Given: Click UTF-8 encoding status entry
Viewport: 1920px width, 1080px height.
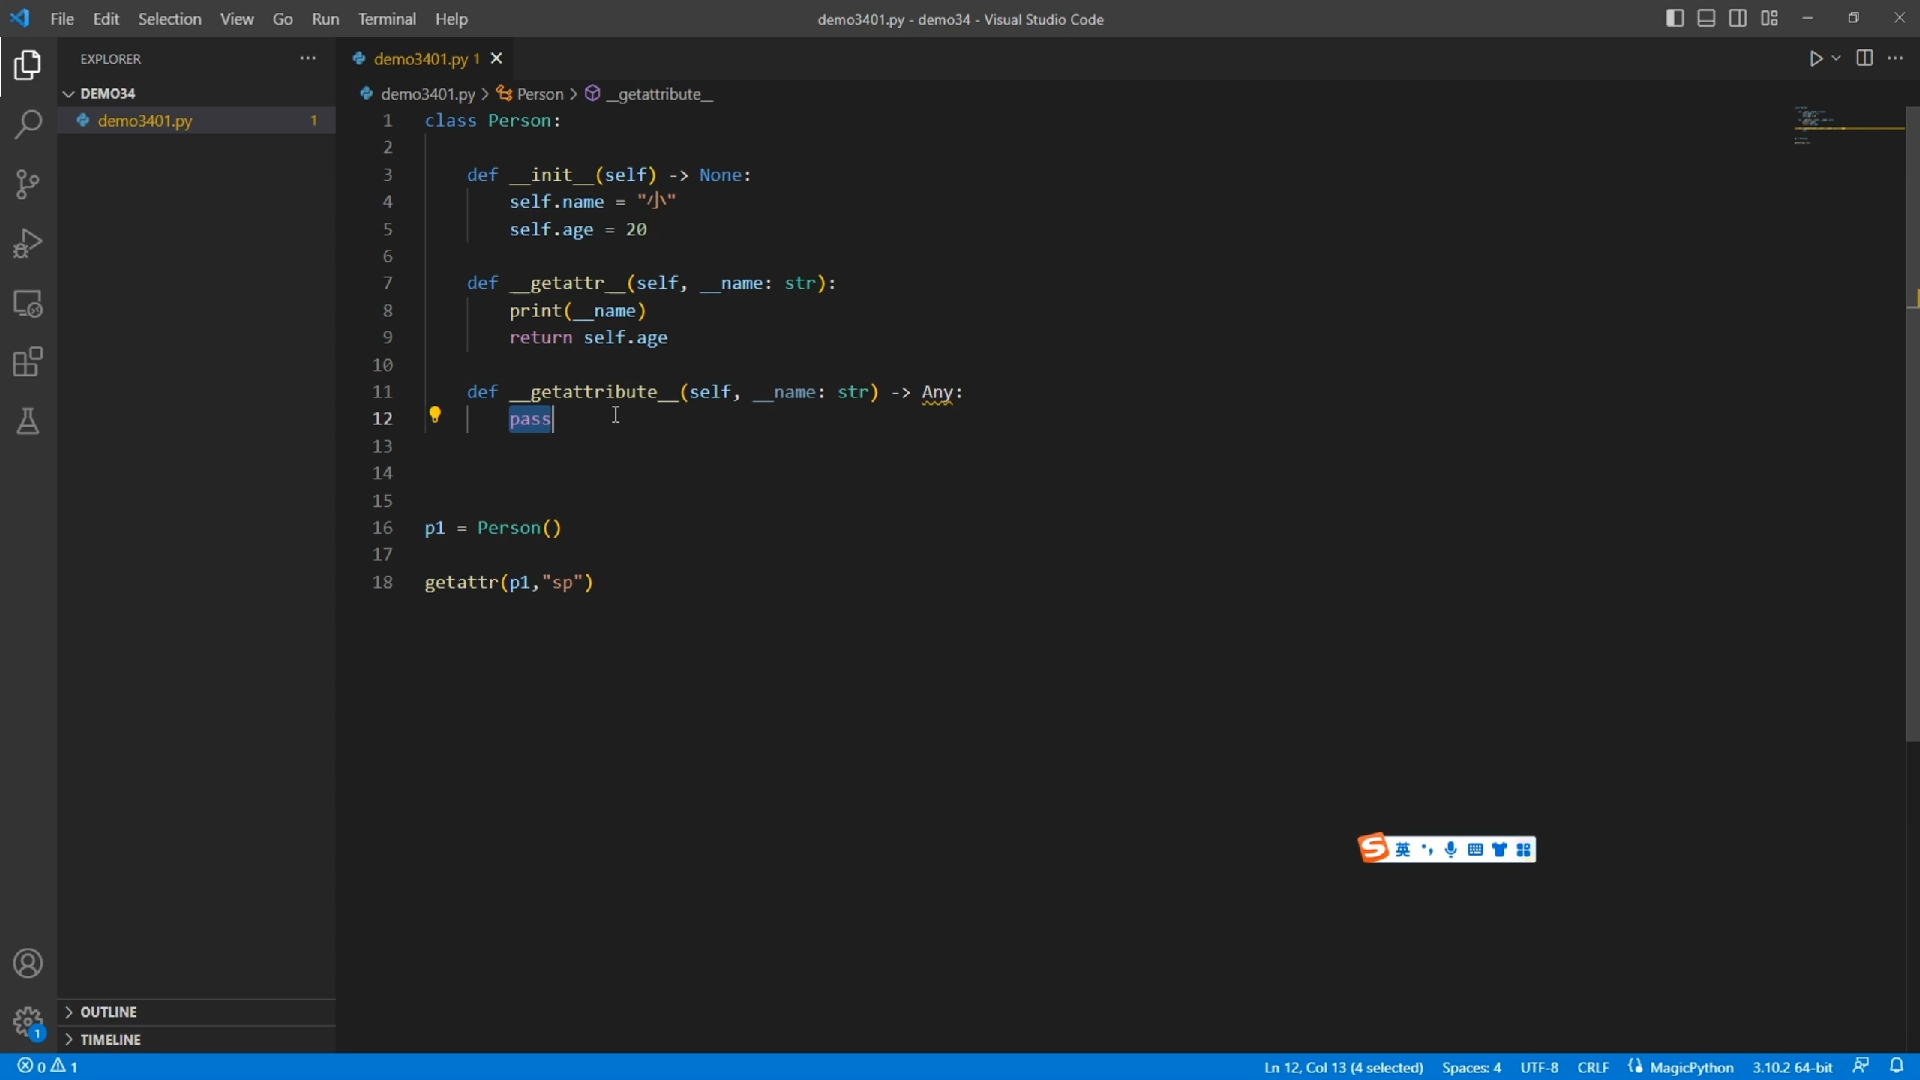Looking at the screenshot, I should point(1539,1067).
